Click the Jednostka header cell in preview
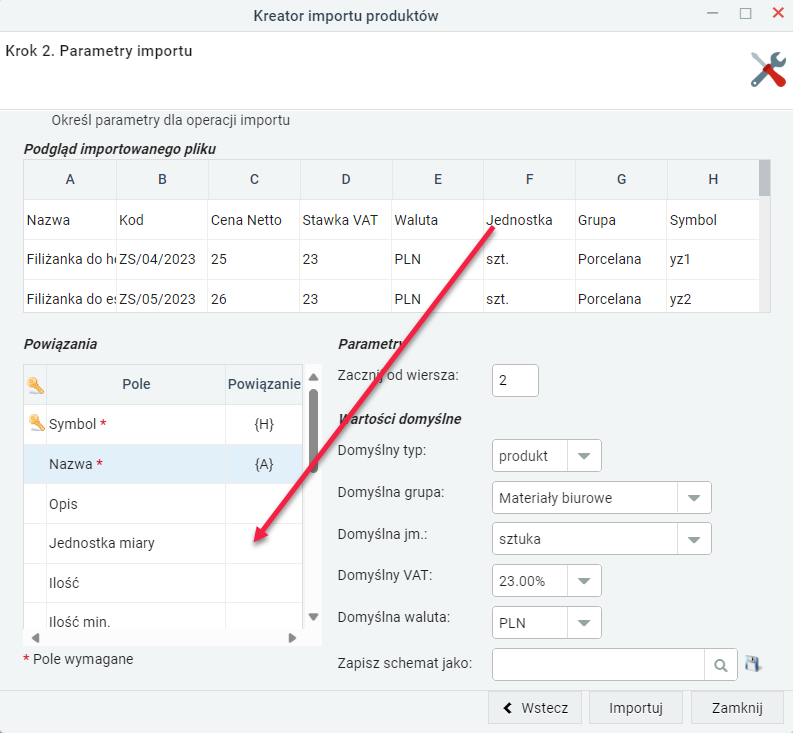This screenshot has width=793, height=733. [x=530, y=220]
